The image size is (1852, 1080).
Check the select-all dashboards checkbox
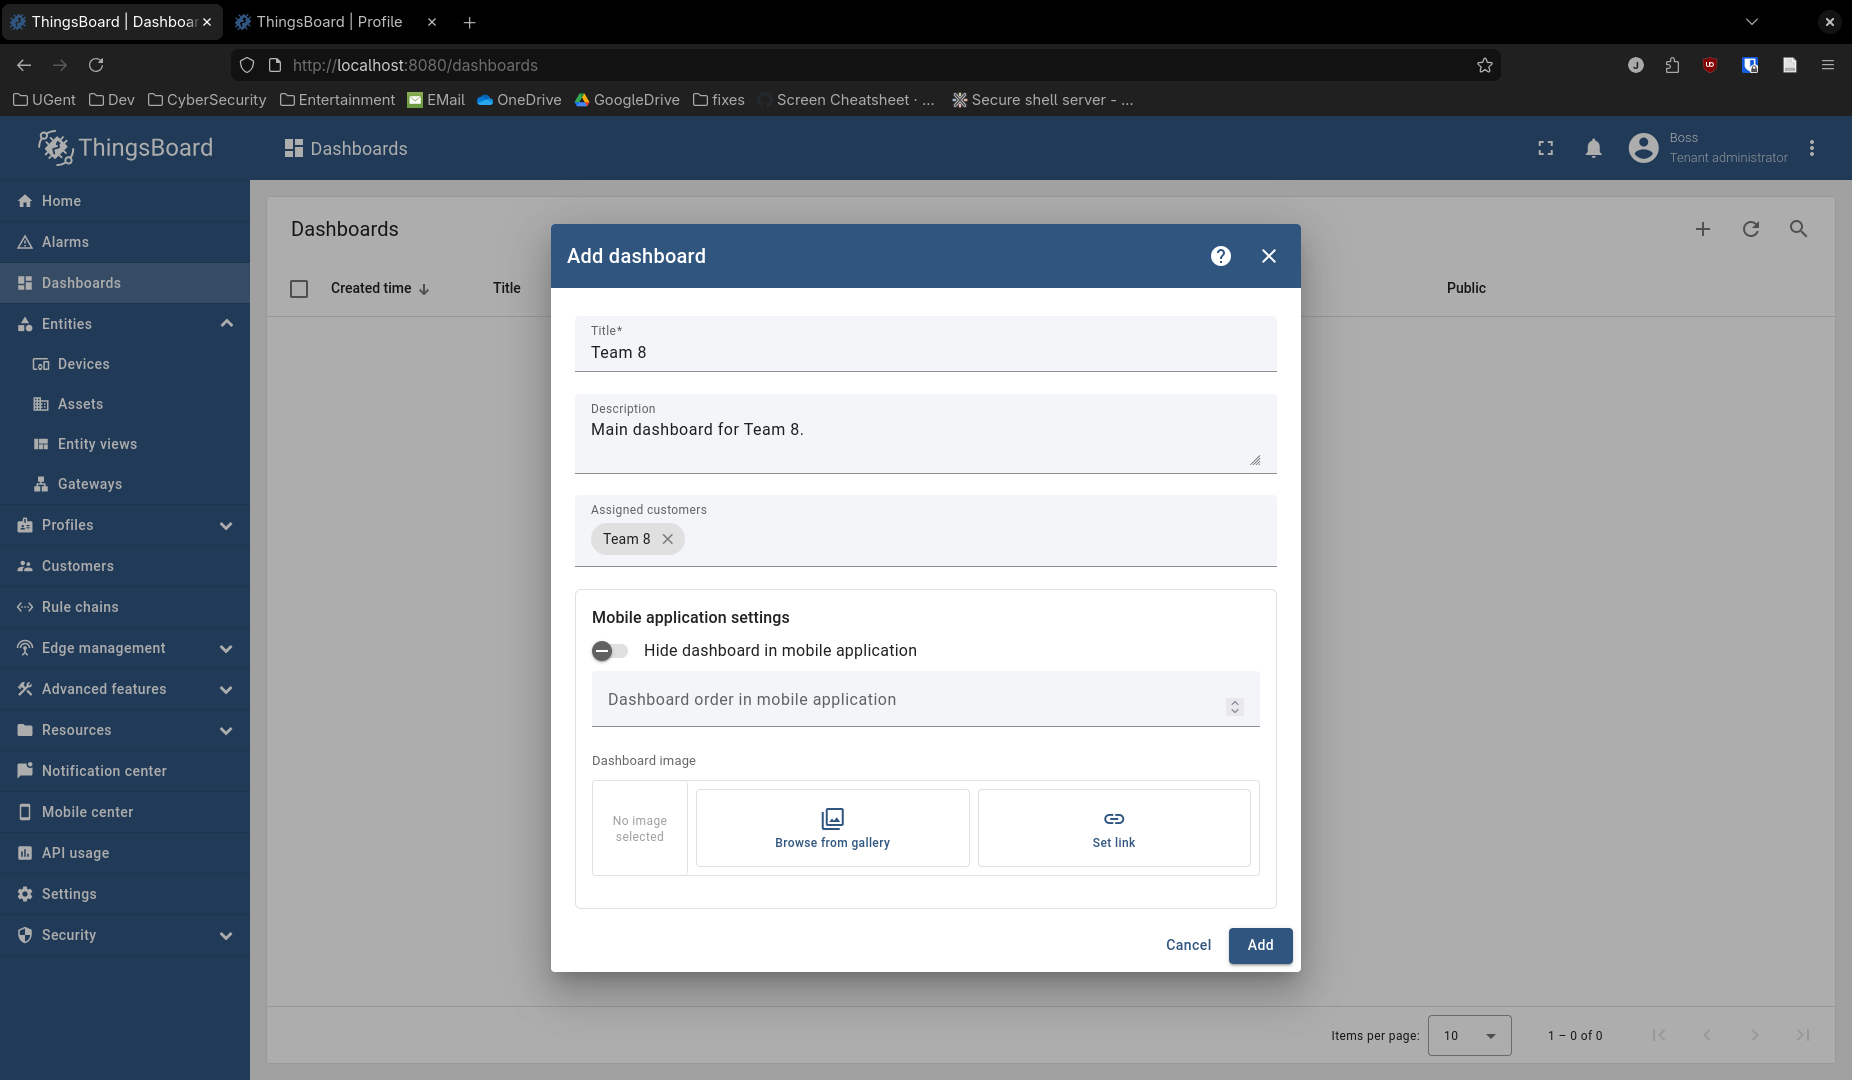click(299, 289)
